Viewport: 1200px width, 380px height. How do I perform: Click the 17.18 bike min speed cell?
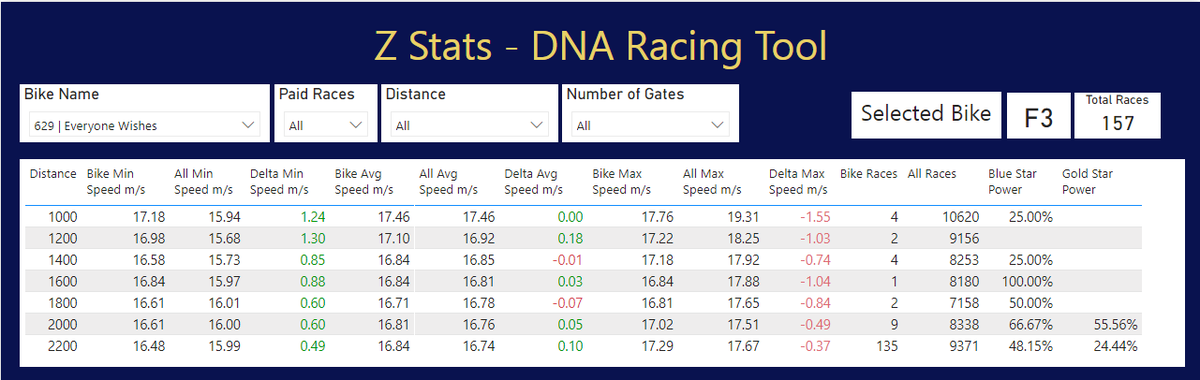[x=148, y=217]
